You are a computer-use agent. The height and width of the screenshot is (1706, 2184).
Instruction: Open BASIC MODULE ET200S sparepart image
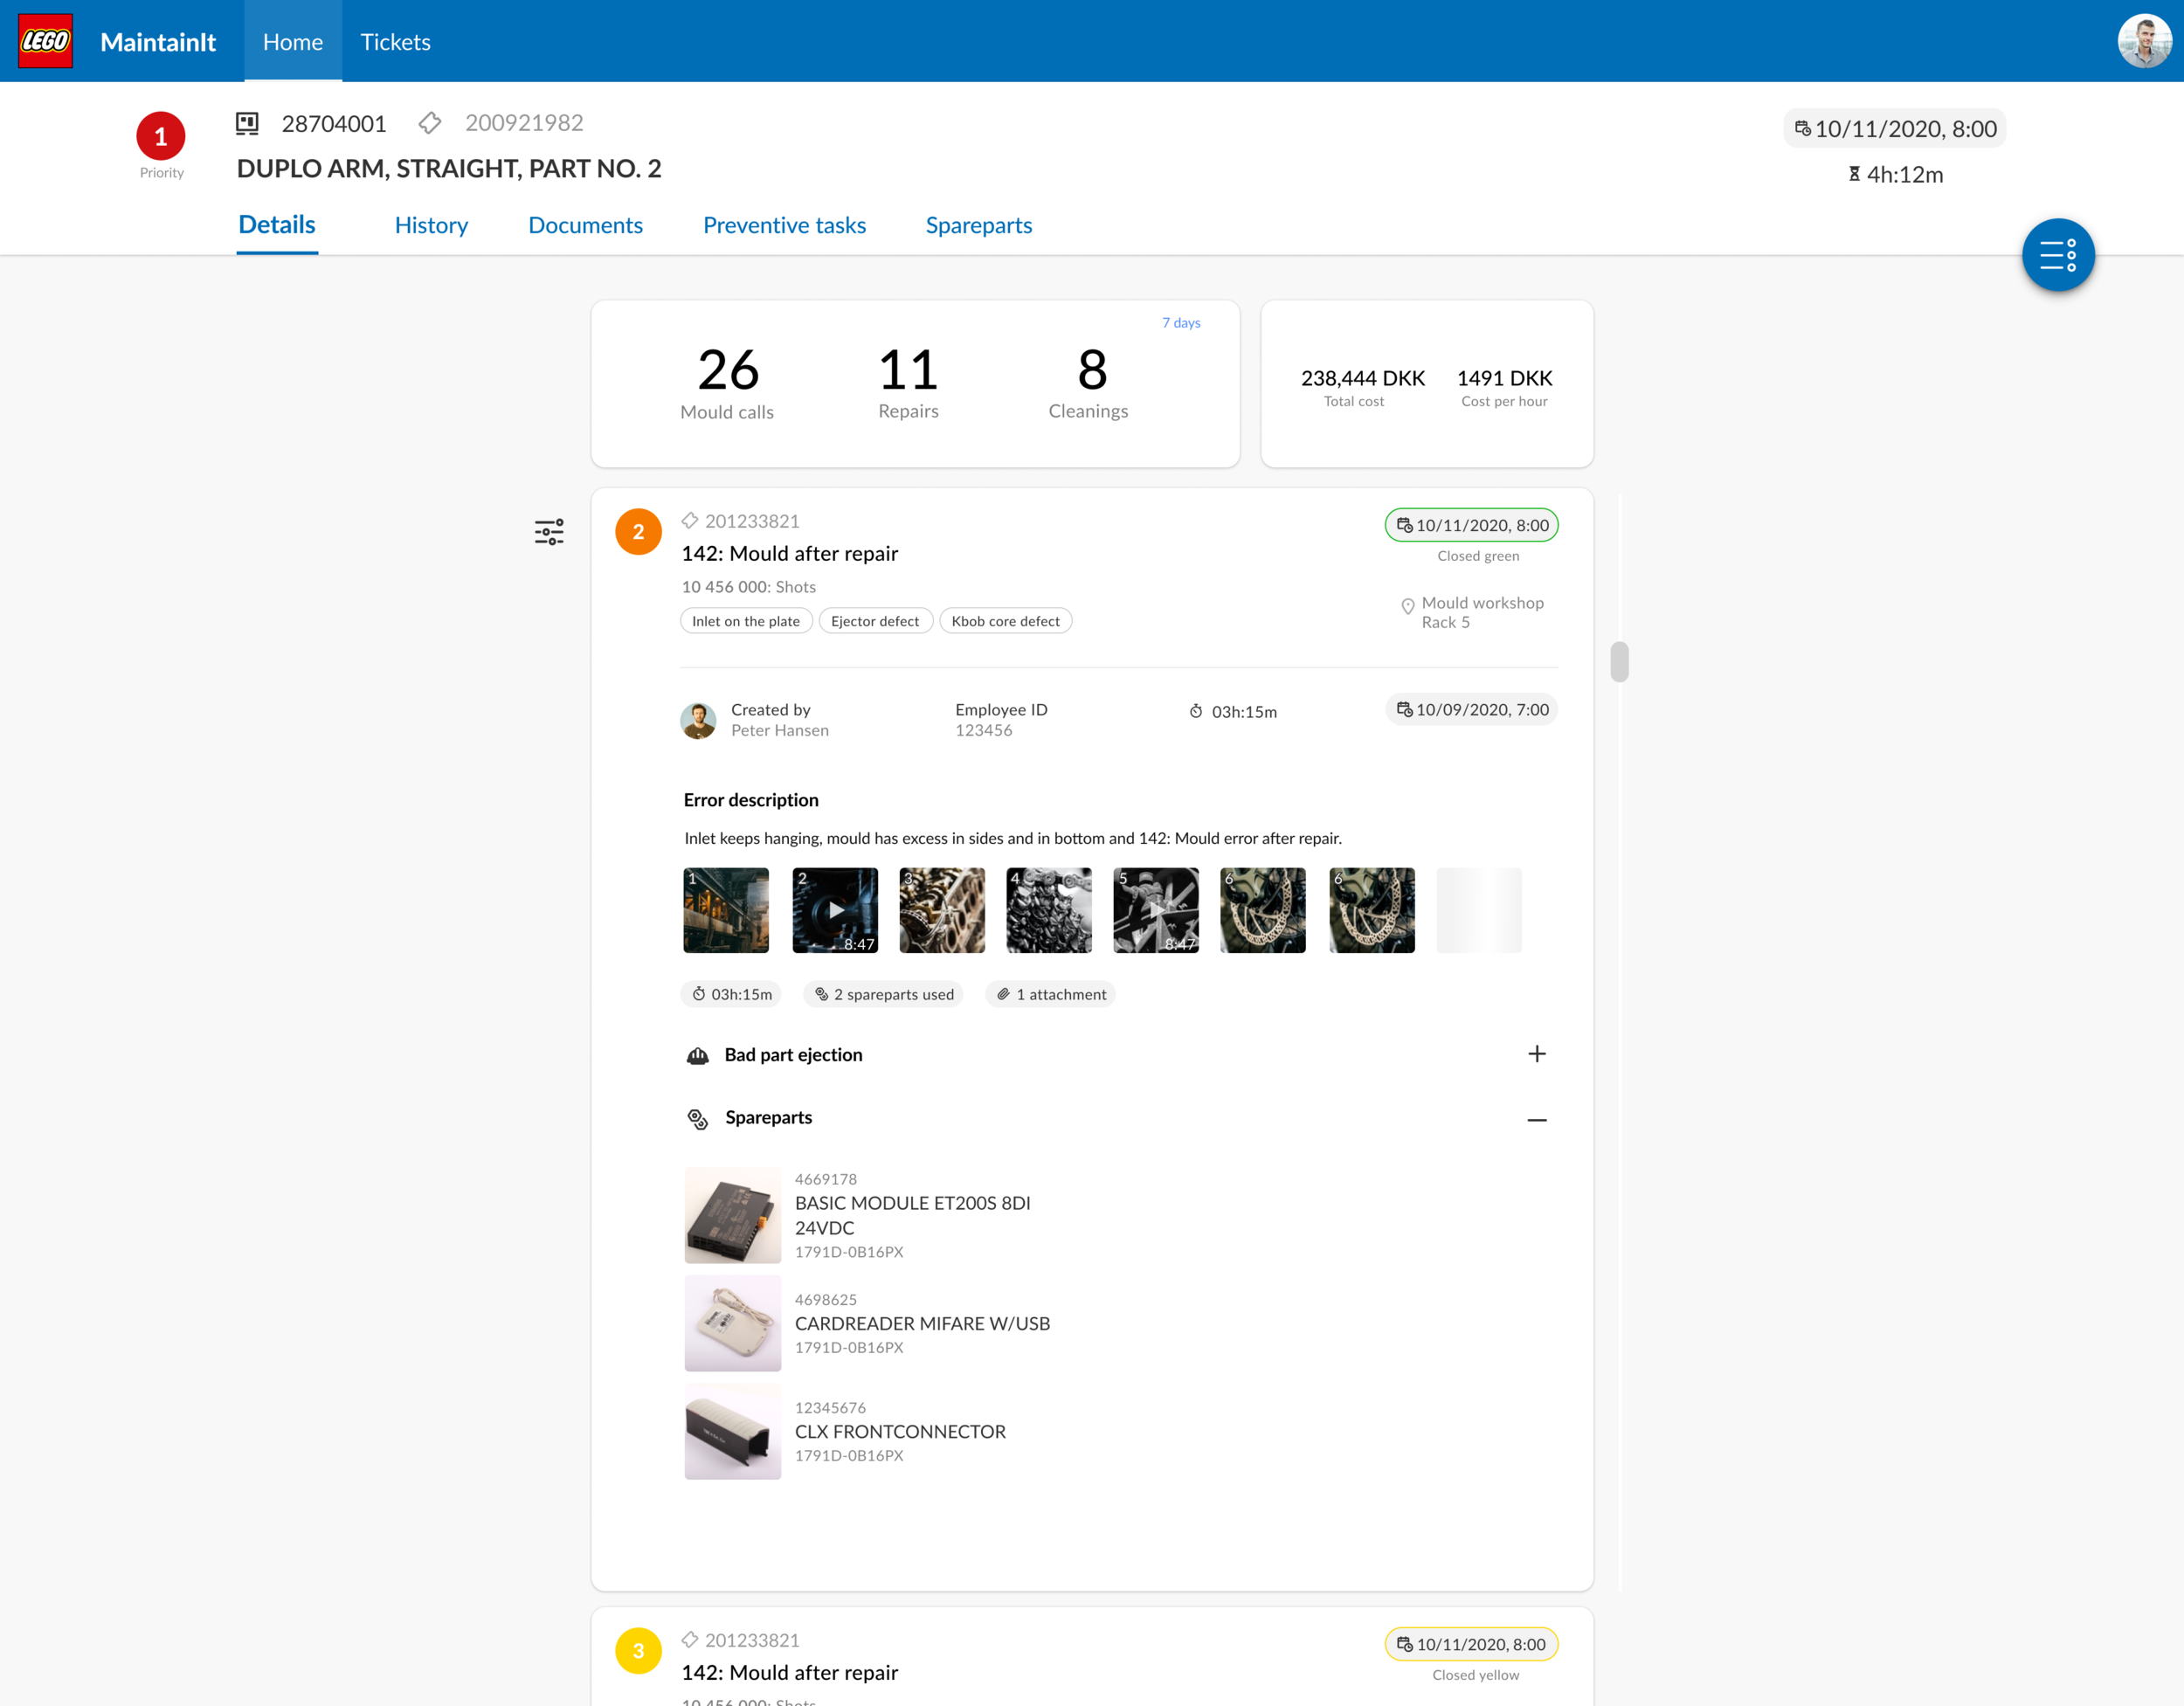point(732,1215)
